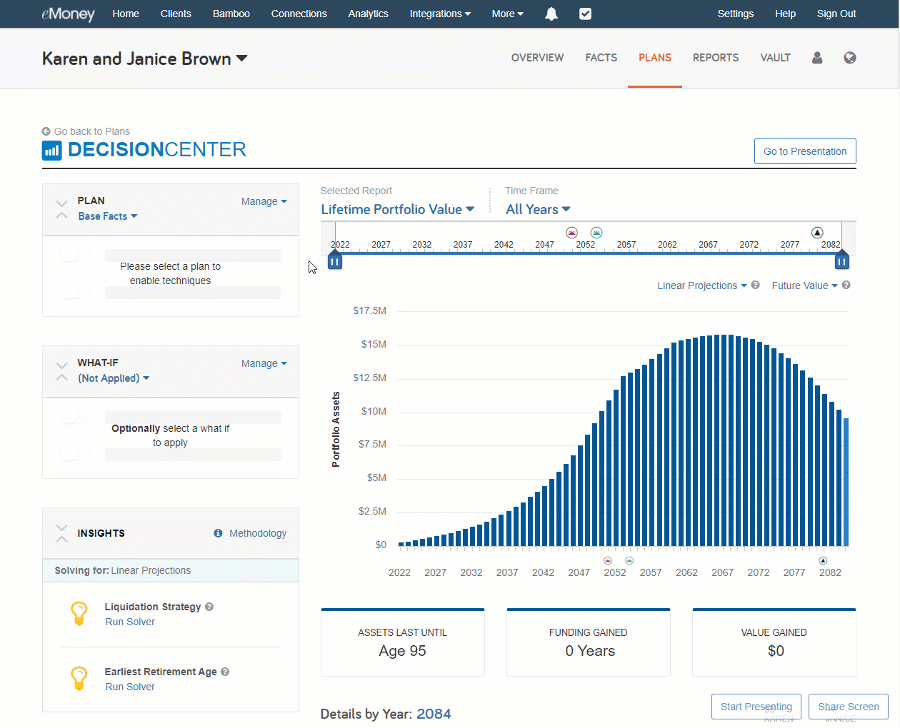The image size is (900, 728).
Task: Click the triangle marker below chart near 2082
Action: [823, 560]
